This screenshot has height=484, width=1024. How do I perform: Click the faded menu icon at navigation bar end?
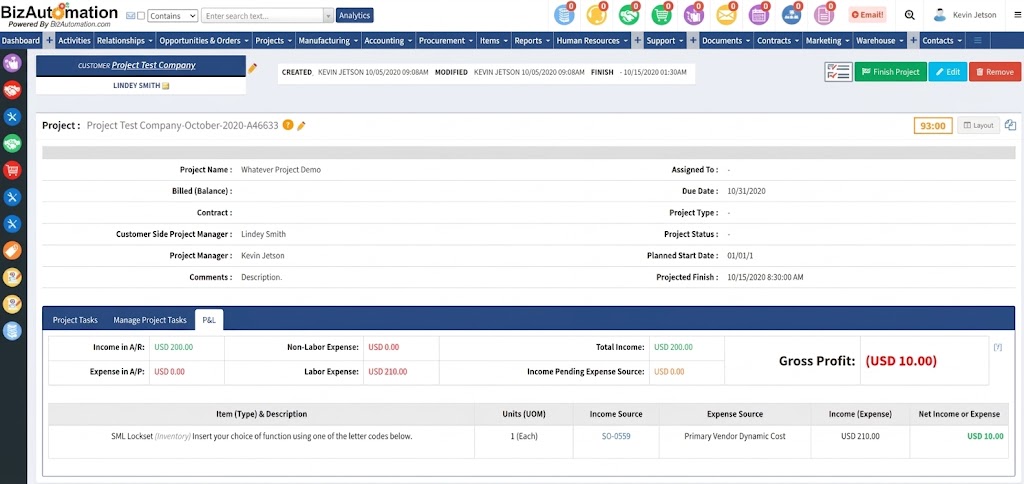pos(978,40)
